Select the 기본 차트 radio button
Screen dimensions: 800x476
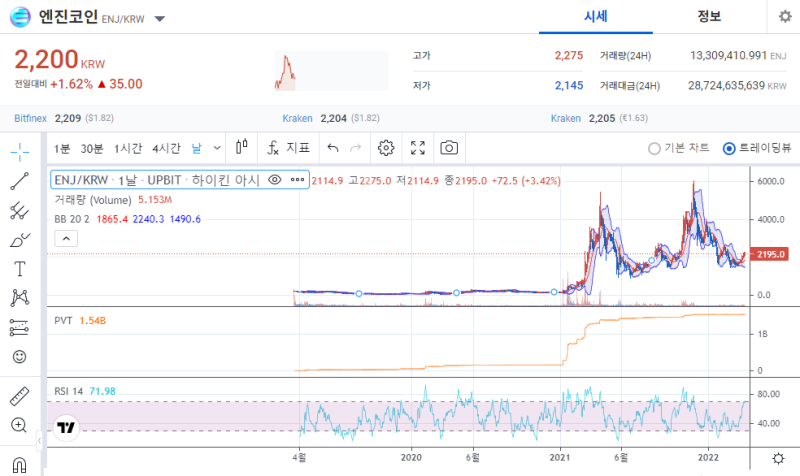click(654, 148)
